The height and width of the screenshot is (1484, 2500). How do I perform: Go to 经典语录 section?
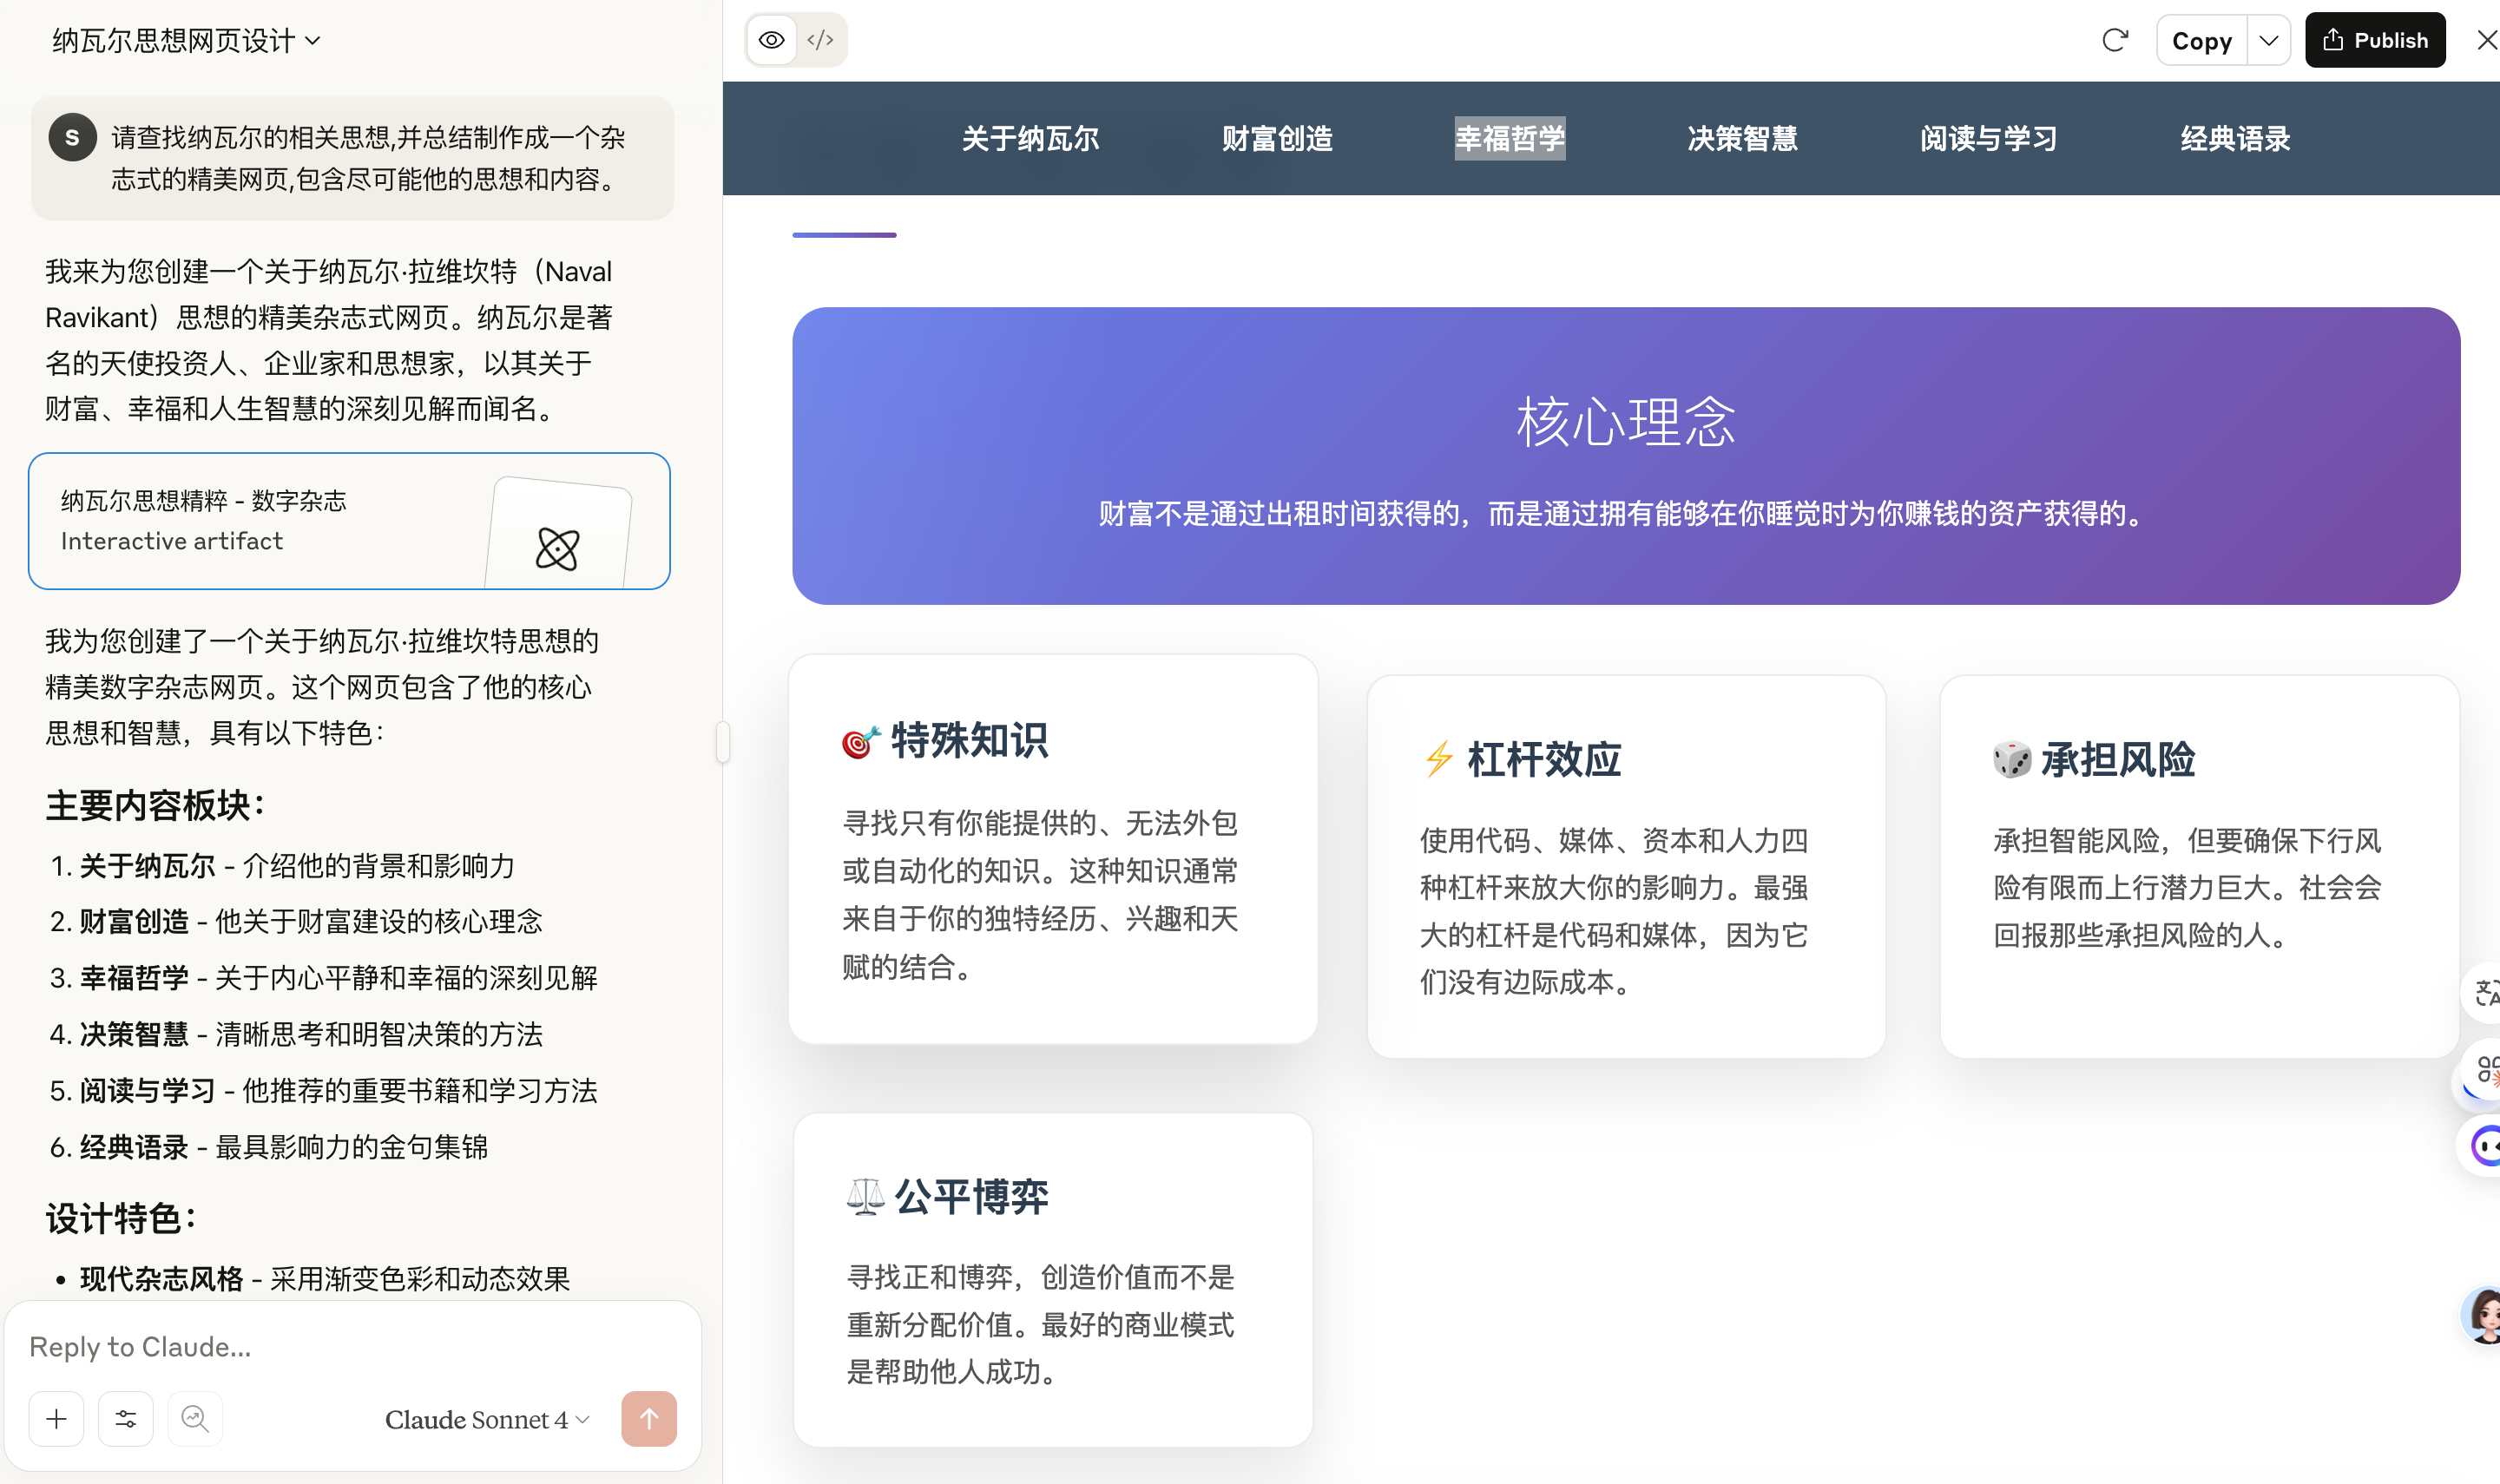point(2235,138)
